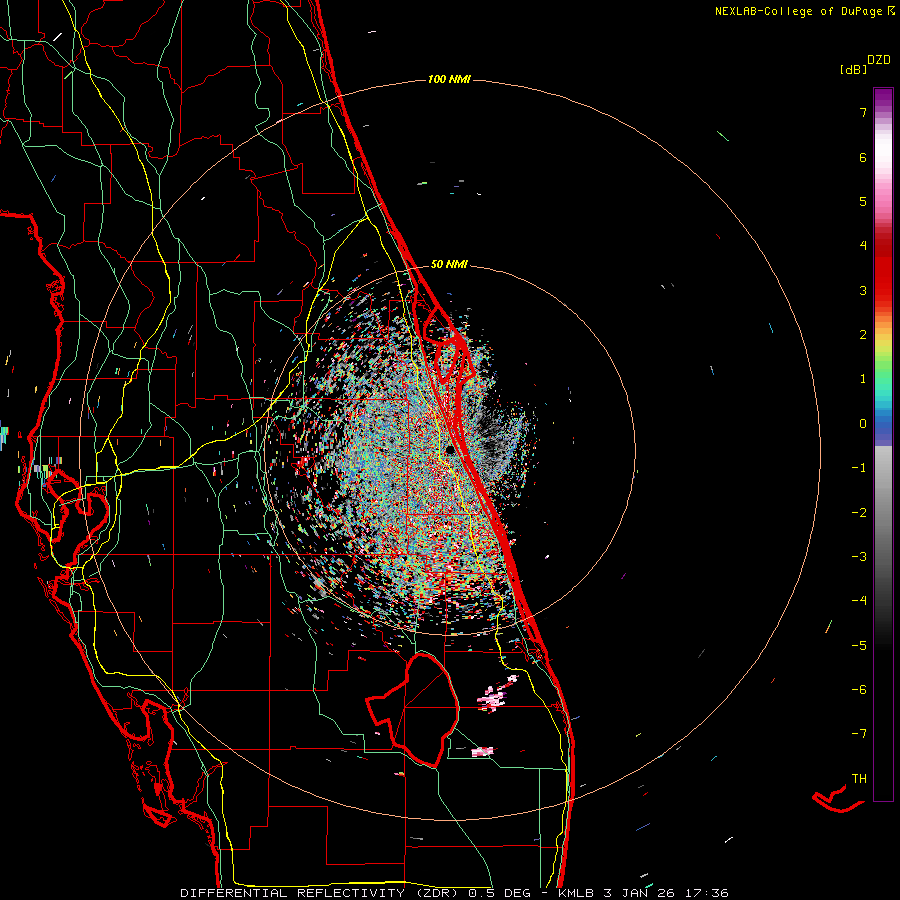Click the 6 value on the dB scale
The height and width of the screenshot is (900, 900).
[x=863, y=157]
